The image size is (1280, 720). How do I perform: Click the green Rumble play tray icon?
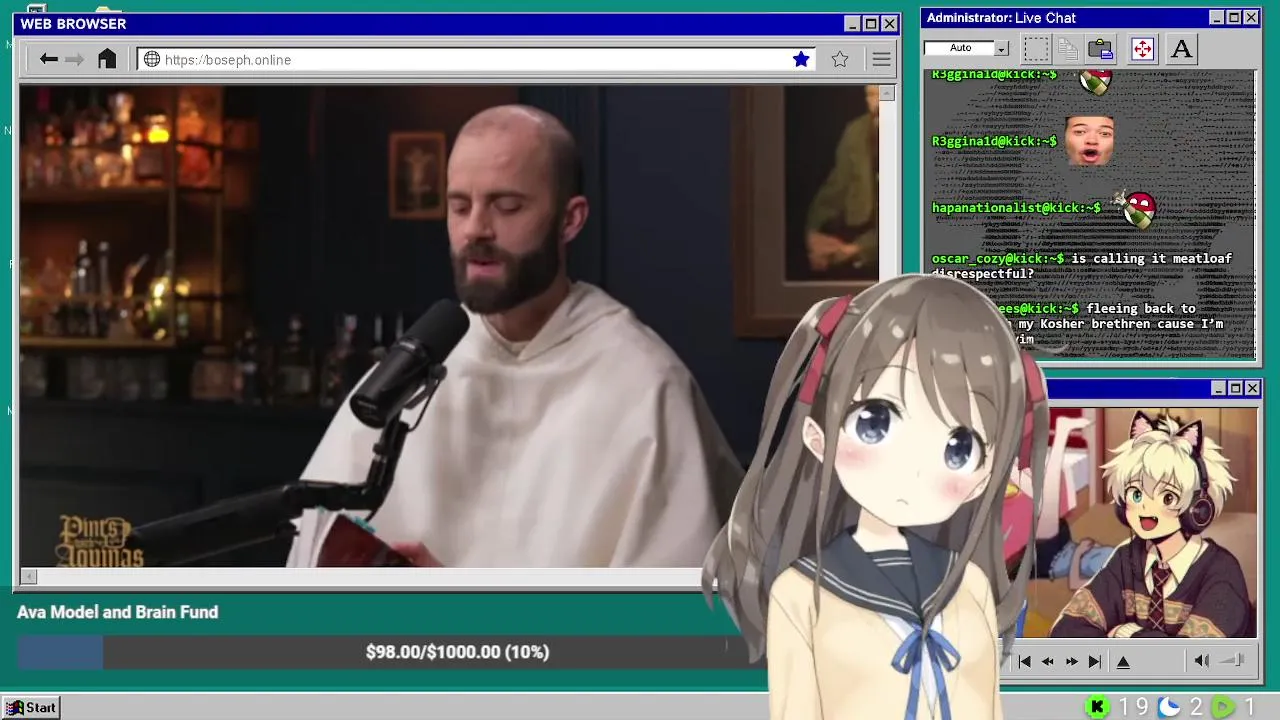click(1222, 707)
